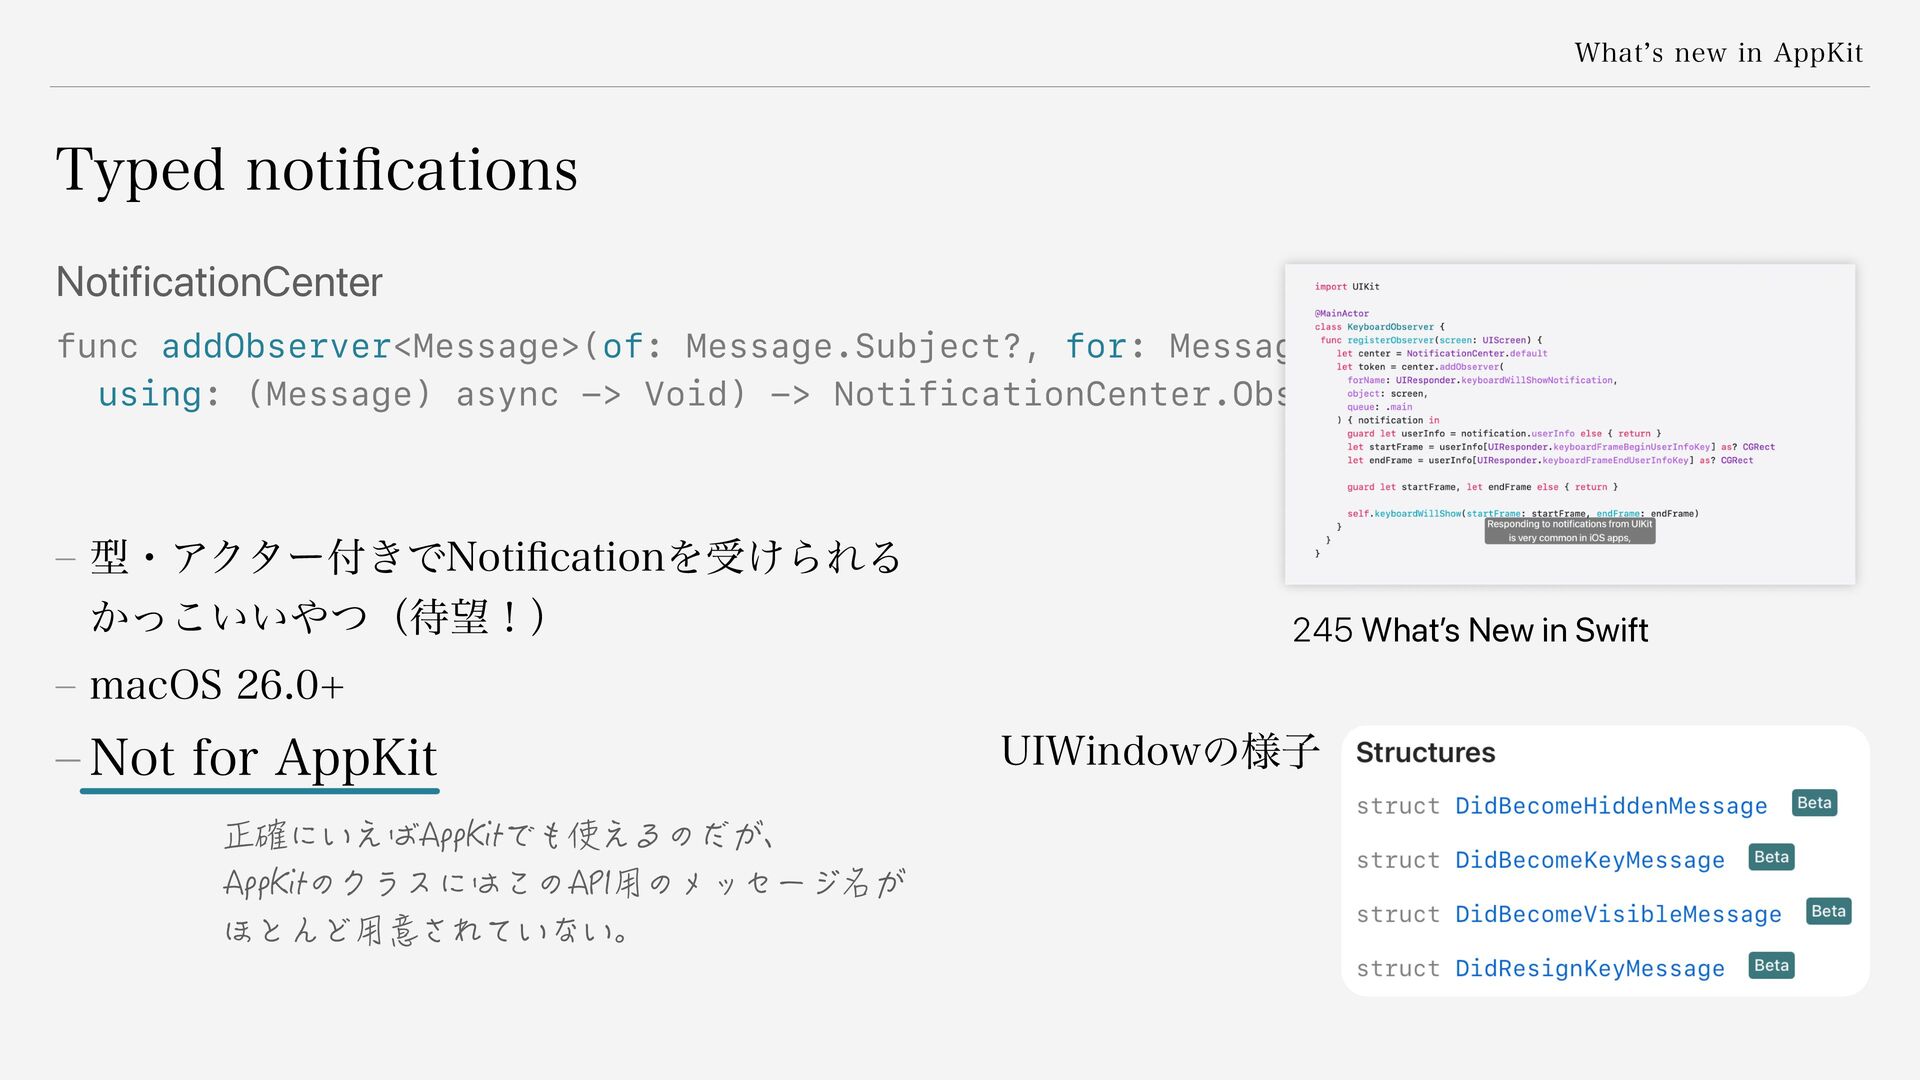The image size is (1920, 1080).
Task: Click 'addObserver' in the function signature
Action: coord(276,346)
